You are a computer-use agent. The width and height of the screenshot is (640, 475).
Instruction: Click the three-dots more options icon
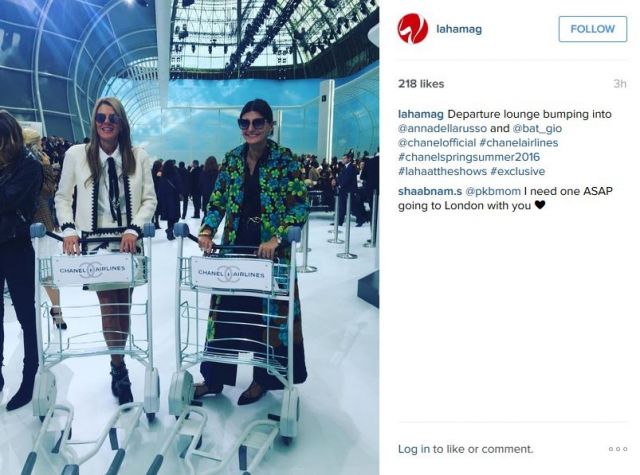click(x=618, y=449)
